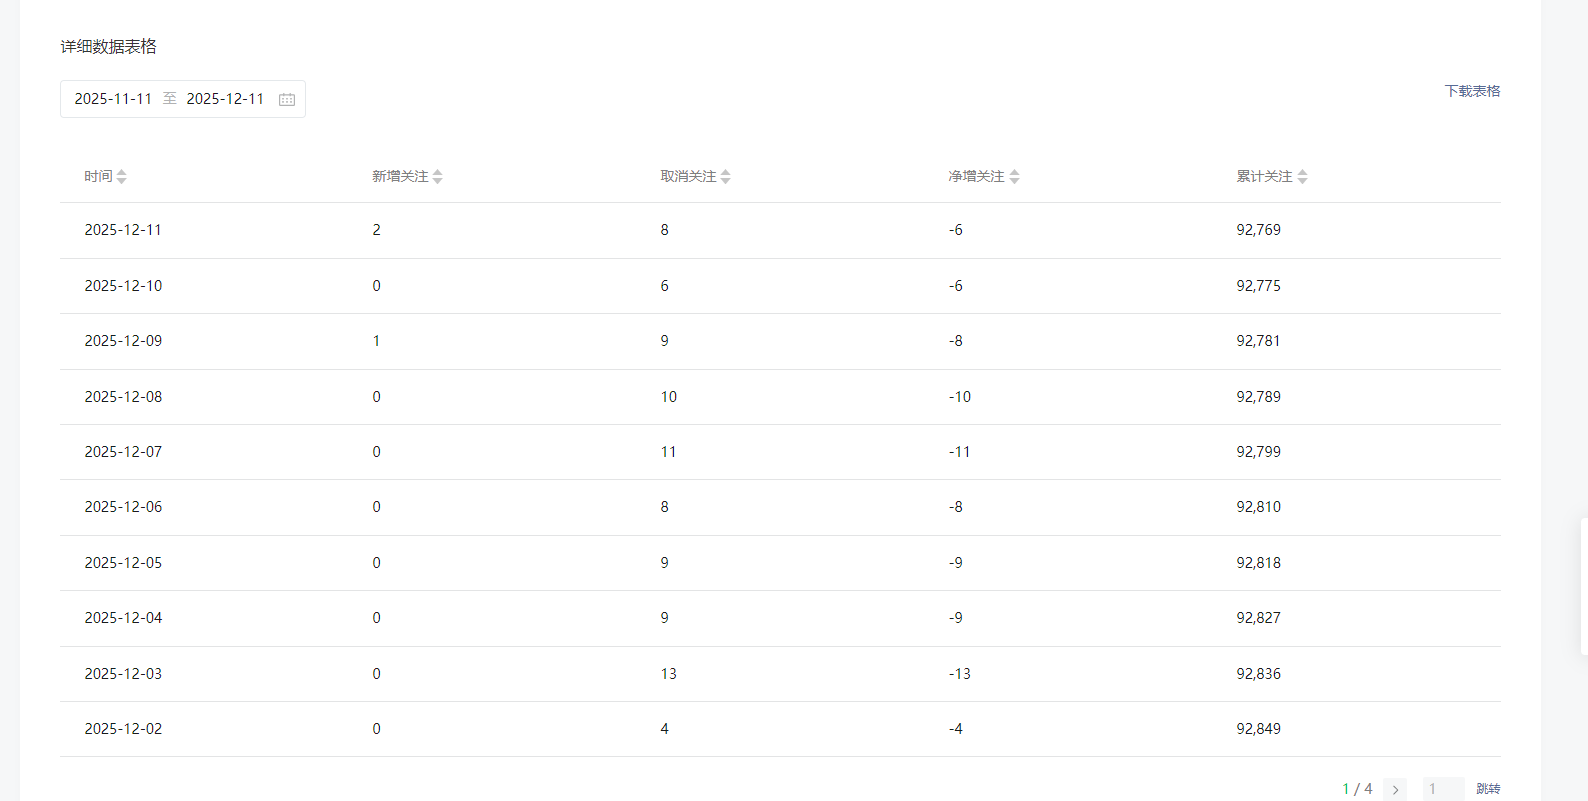Click cumulative value 92,849 cell

coord(1258,729)
